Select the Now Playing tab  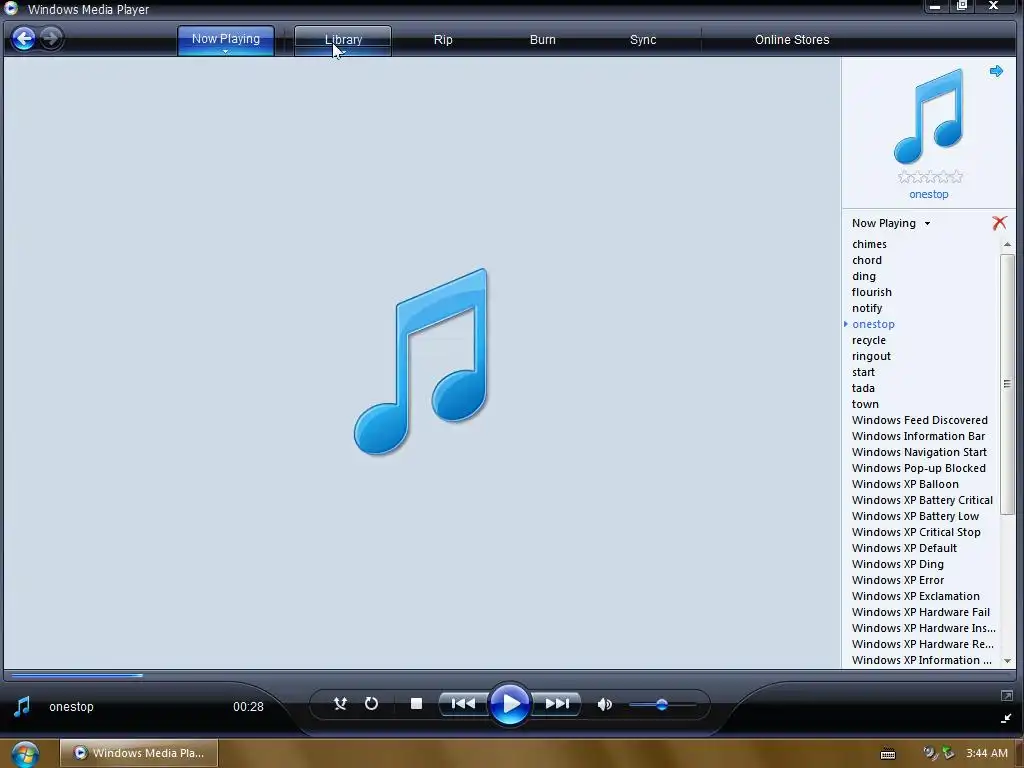[x=225, y=39]
